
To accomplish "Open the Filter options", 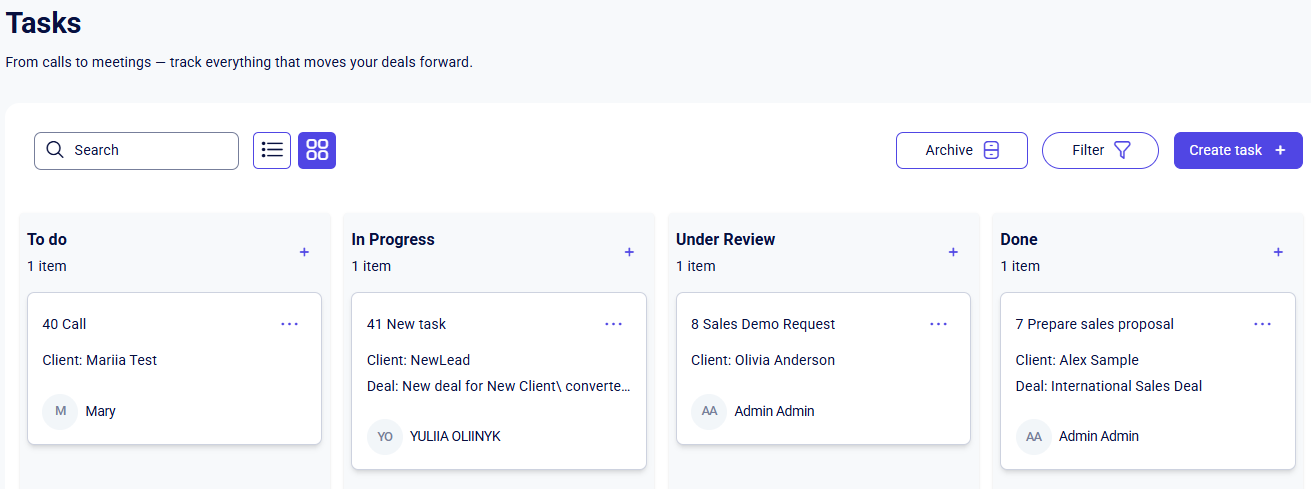I will [x=1100, y=150].
